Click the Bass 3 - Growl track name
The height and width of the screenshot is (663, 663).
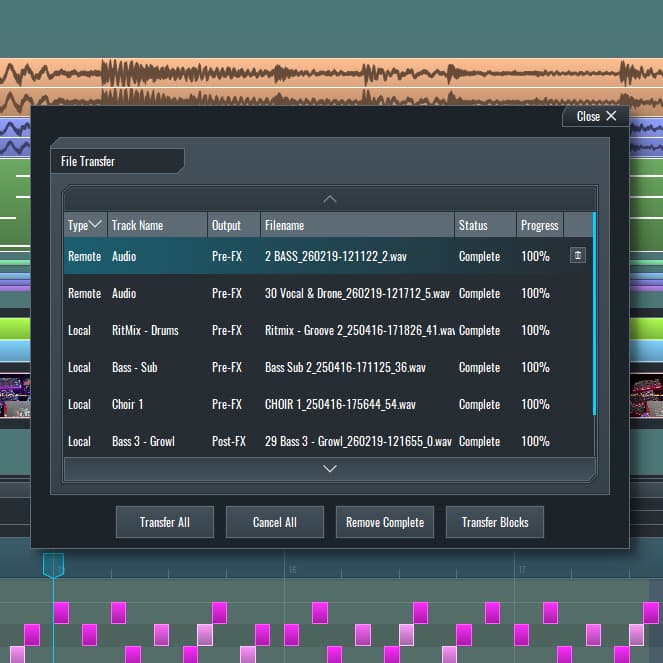click(143, 441)
